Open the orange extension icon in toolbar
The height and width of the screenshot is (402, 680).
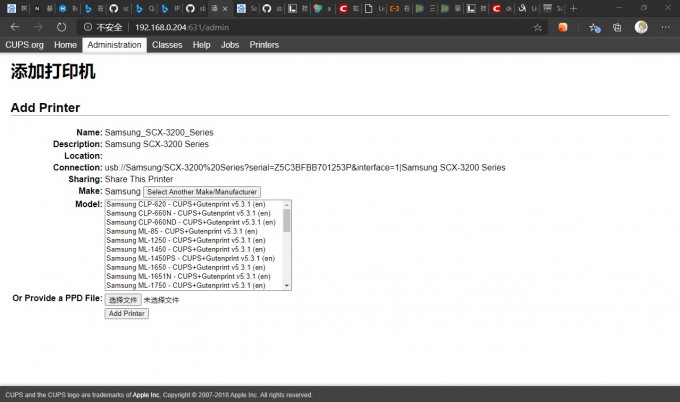click(563, 27)
